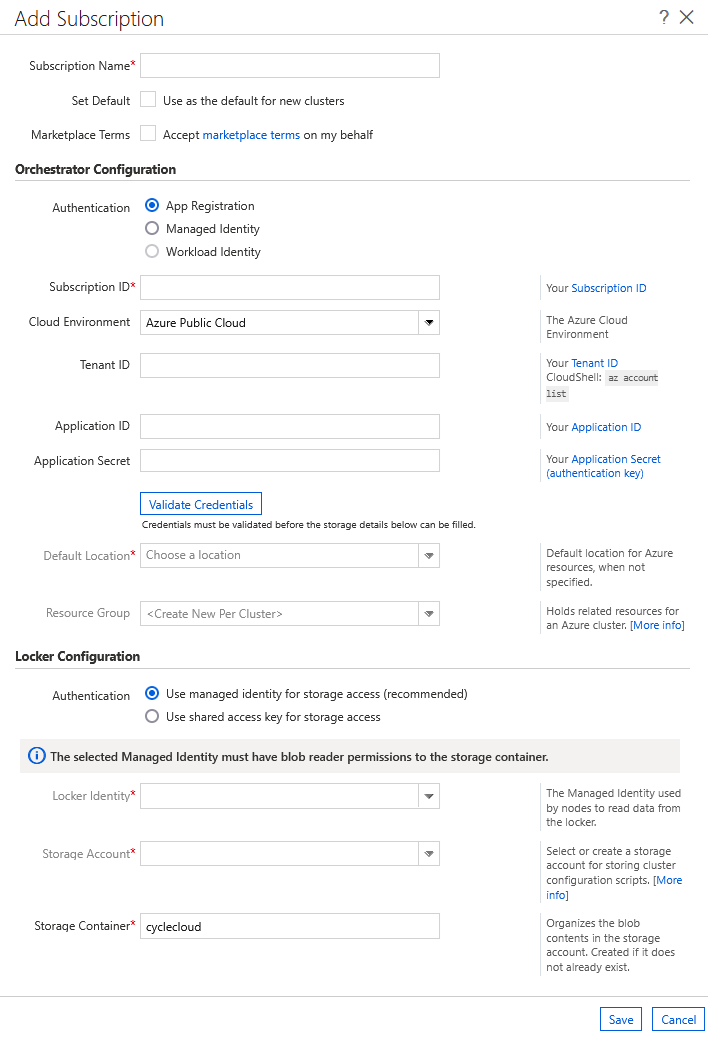Cancel adding the subscription
The image size is (708, 1039).
point(678,1019)
